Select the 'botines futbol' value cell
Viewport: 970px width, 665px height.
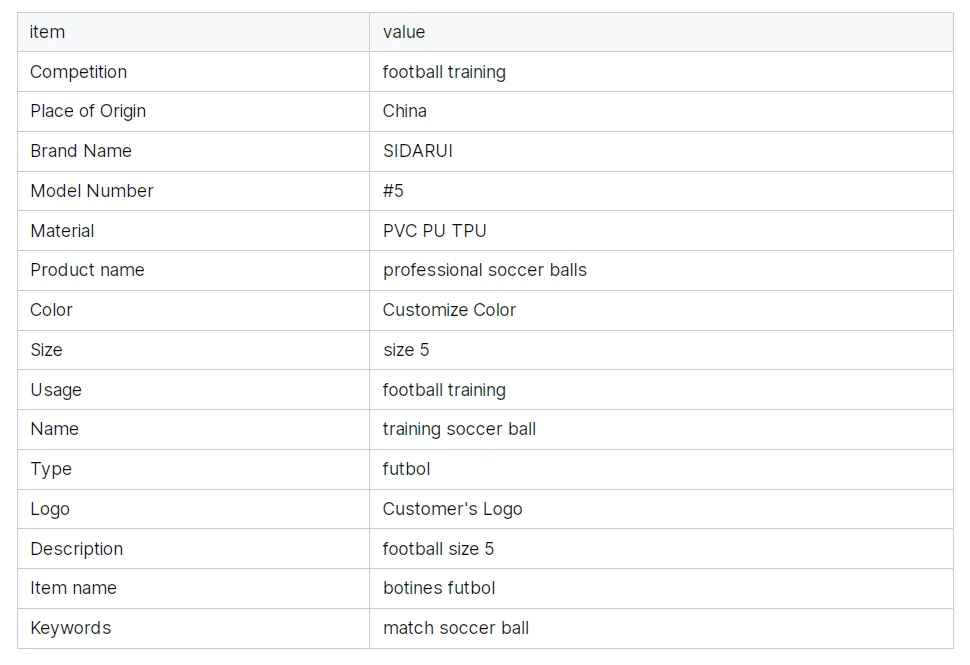pyautogui.click(x=438, y=588)
